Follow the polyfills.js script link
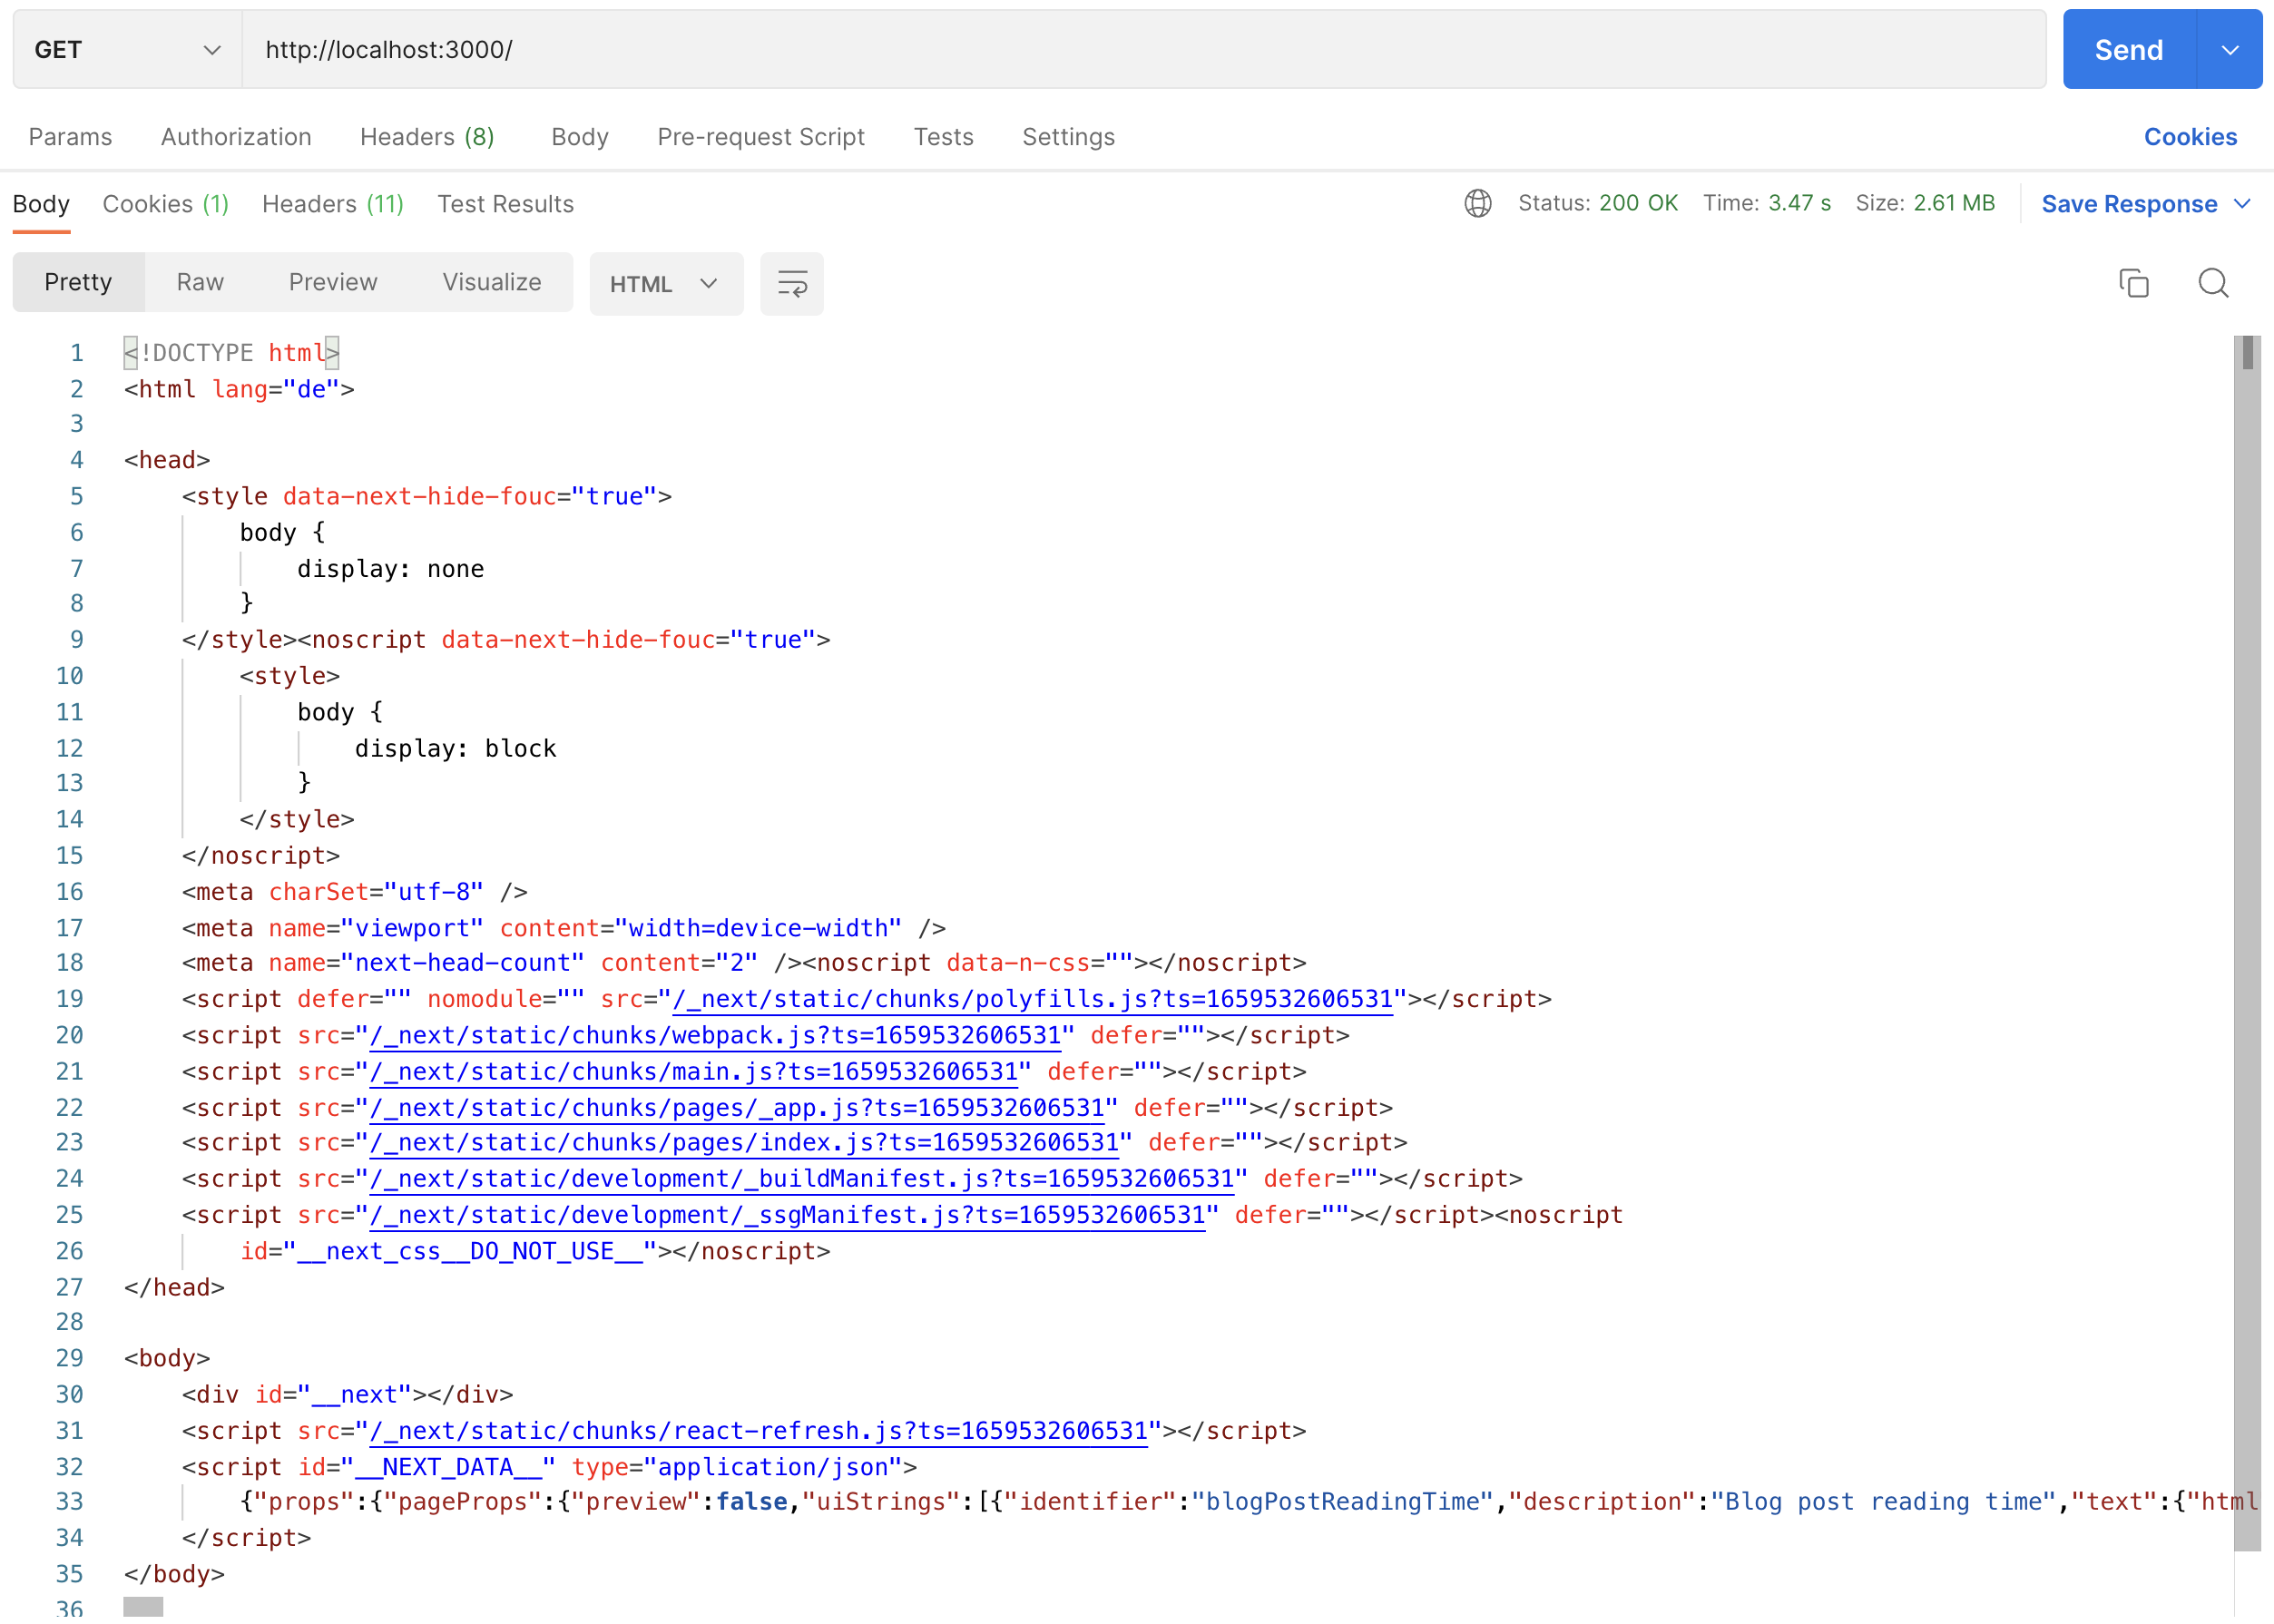Image resolution: width=2274 pixels, height=1624 pixels. point(1033,999)
